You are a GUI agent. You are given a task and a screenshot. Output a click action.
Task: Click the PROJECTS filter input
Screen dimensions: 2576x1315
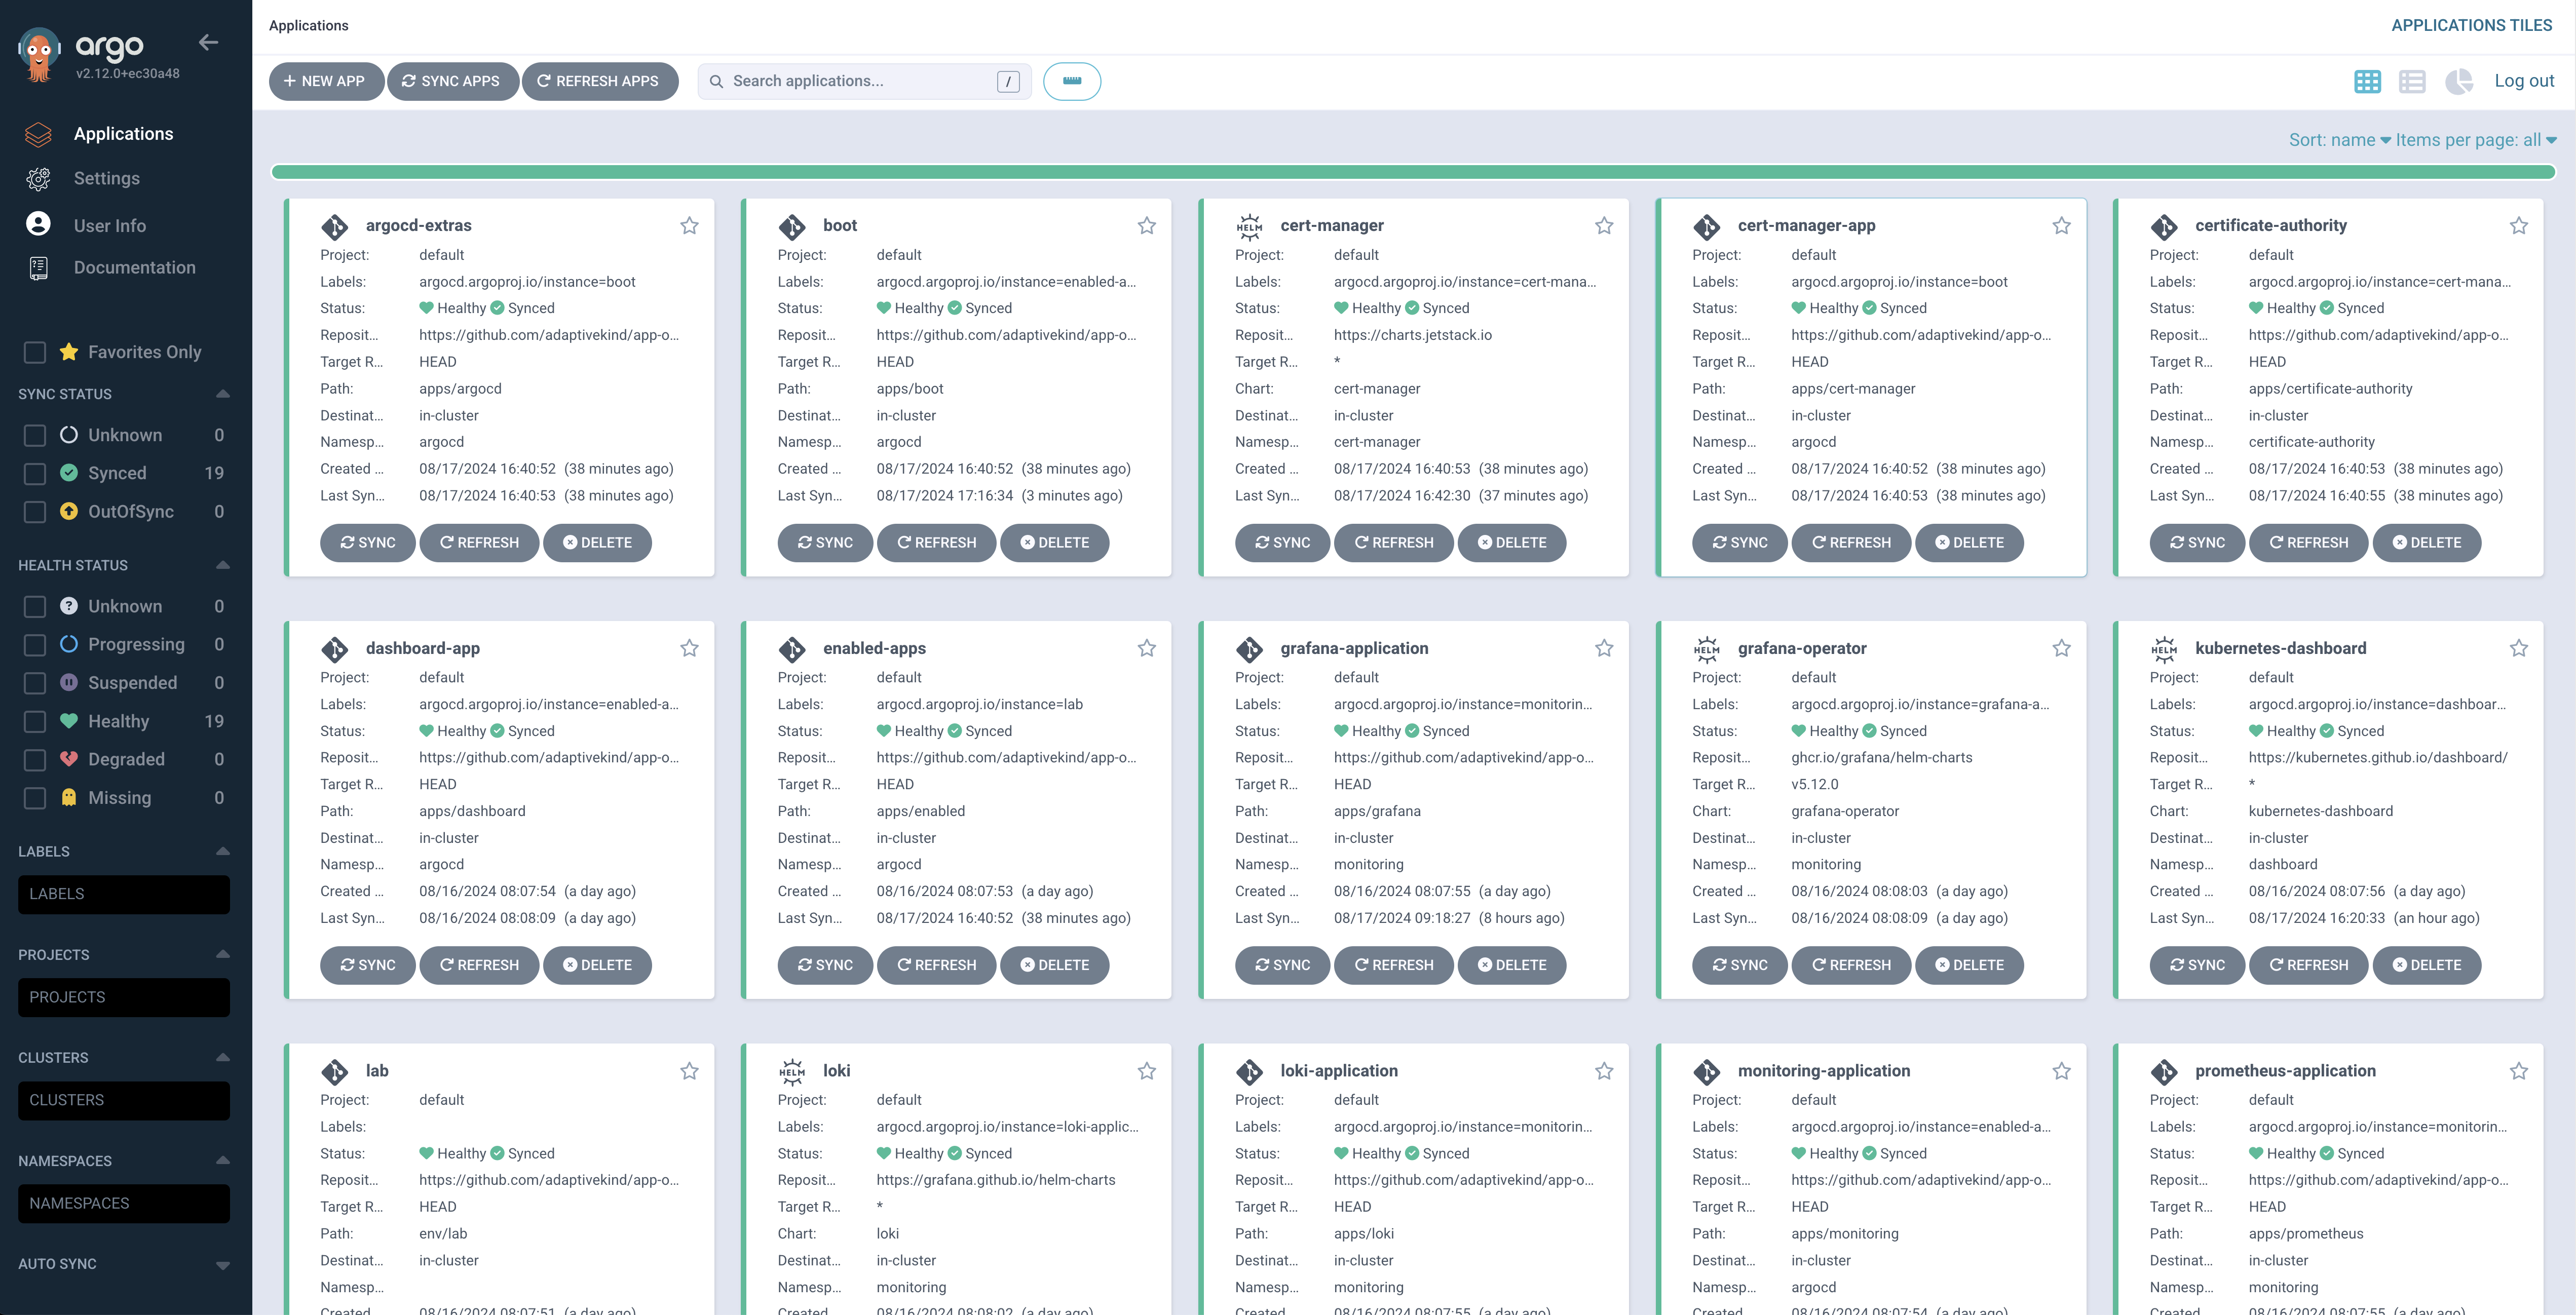click(x=124, y=997)
